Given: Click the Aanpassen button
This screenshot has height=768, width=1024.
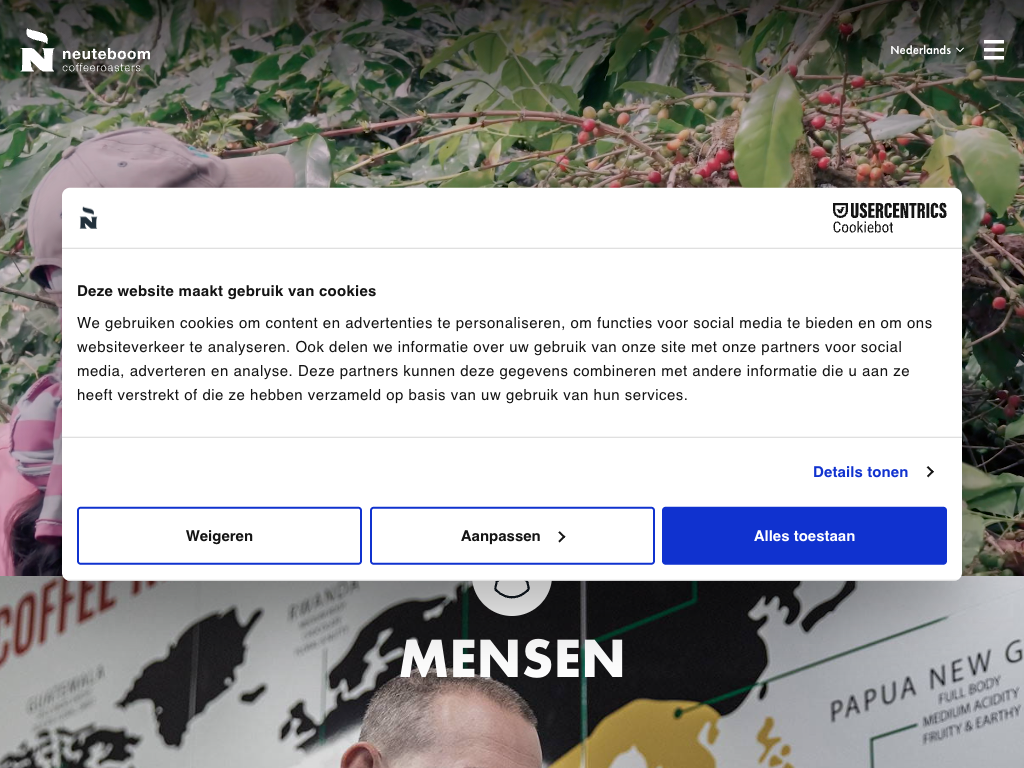Looking at the screenshot, I should (512, 536).
